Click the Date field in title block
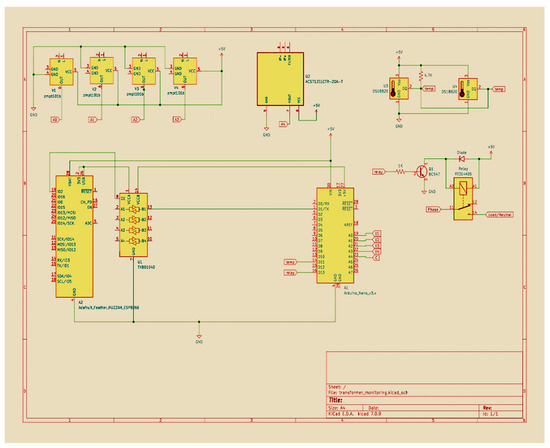 pyautogui.click(x=373, y=408)
